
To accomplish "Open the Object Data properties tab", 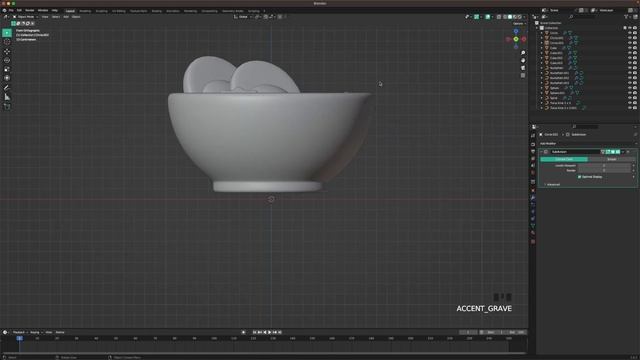I will [x=533, y=226].
